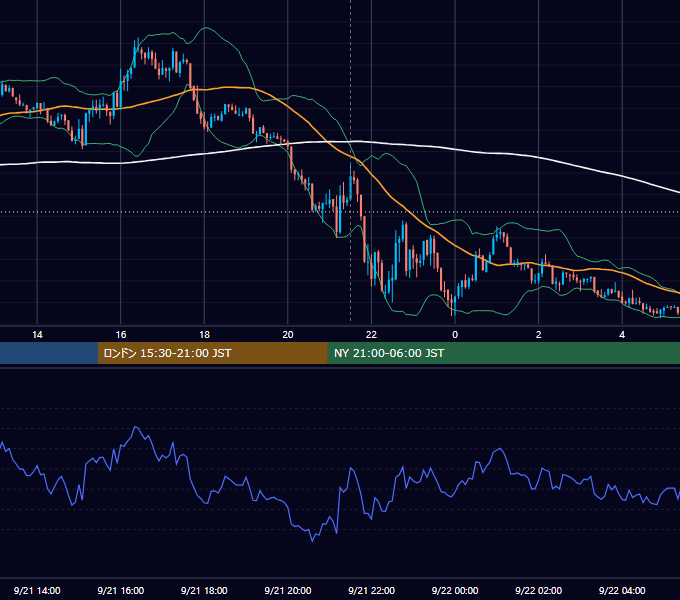Click the 4 hour label on time axis
680x600 pixels.
pyautogui.click(x=622, y=335)
